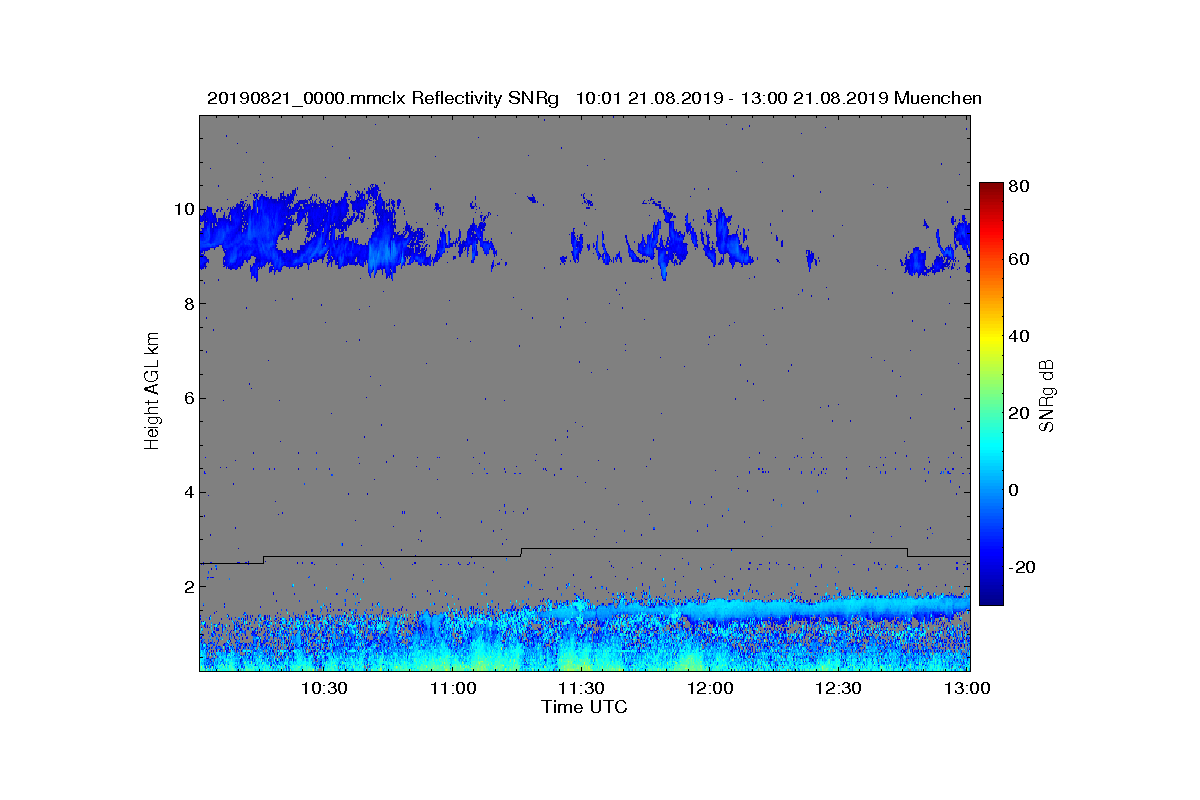Click the 12:30 time tick label

click(x=839, y=689)
